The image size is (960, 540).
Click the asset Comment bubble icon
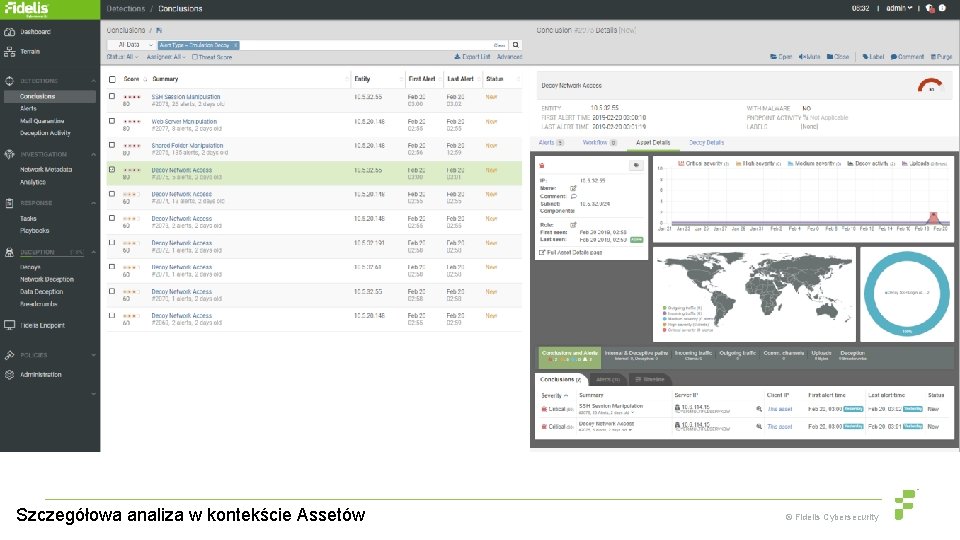point(574,197)
